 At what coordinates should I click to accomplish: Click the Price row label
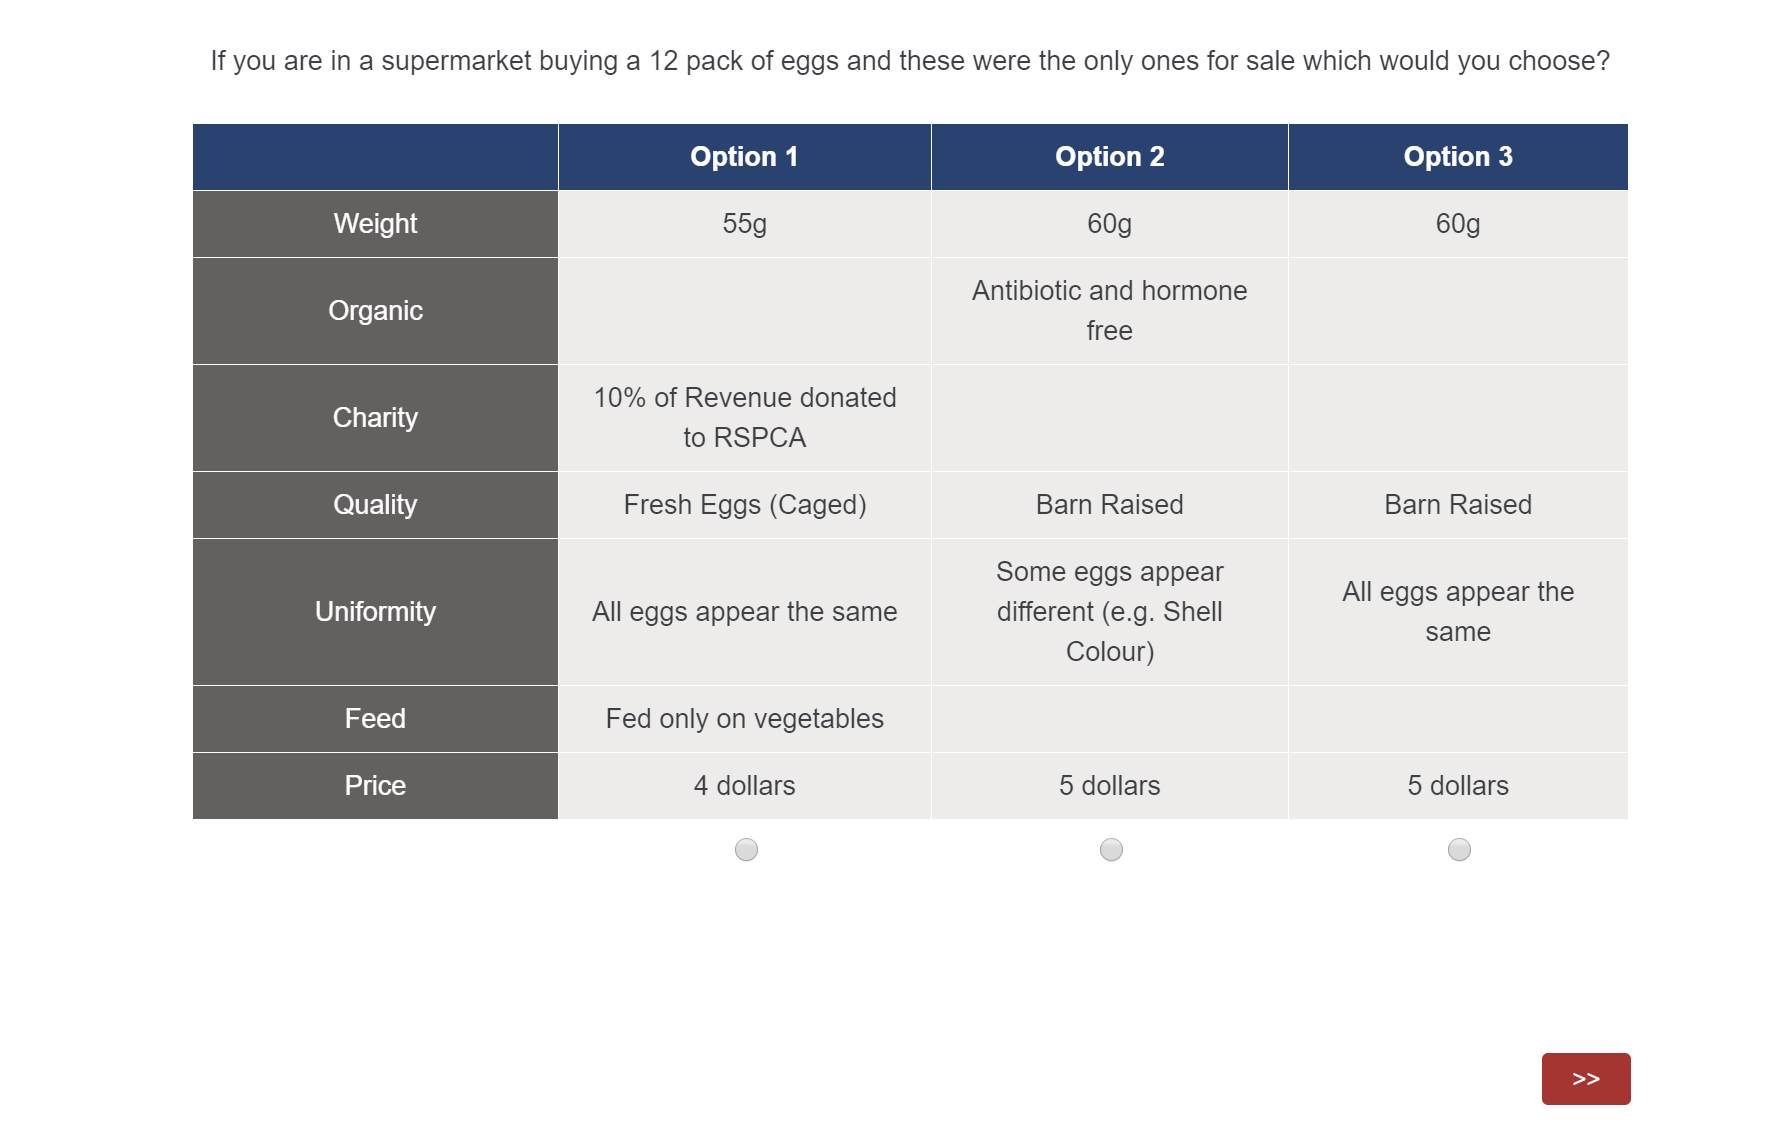click(x=375, y=785)
